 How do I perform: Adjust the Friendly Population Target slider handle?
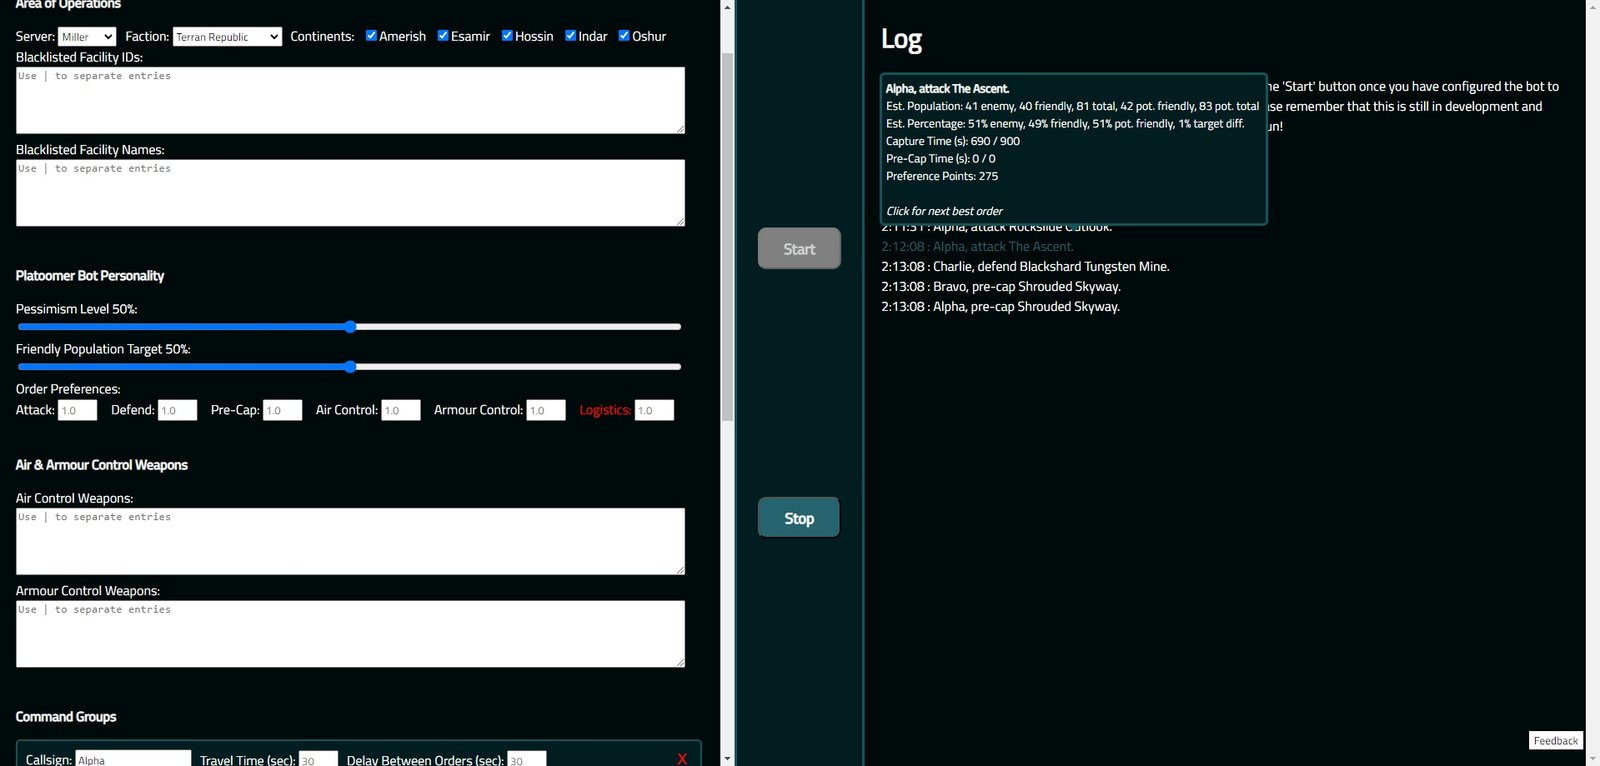[x=350, y=367]
